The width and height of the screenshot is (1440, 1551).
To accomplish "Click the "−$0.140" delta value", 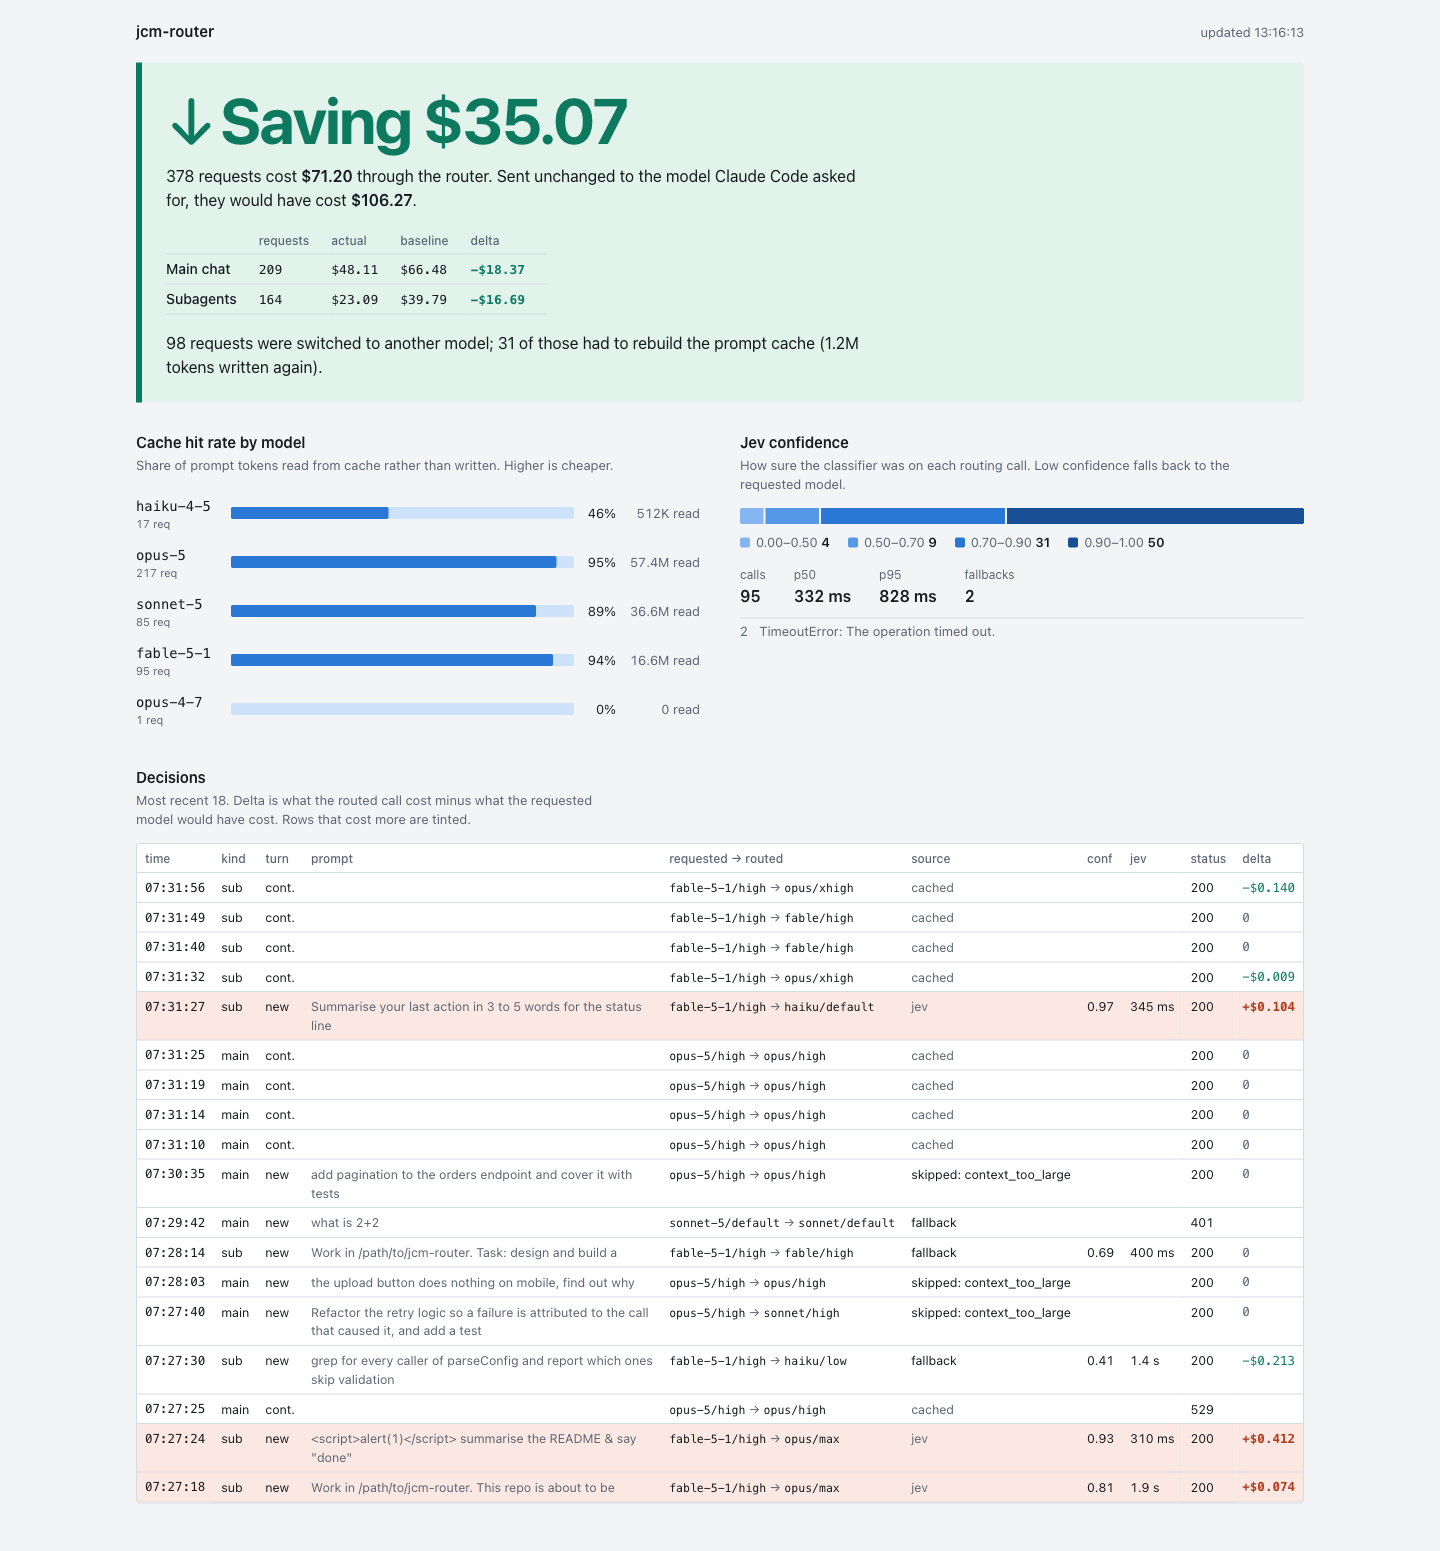I will 1268,888.
